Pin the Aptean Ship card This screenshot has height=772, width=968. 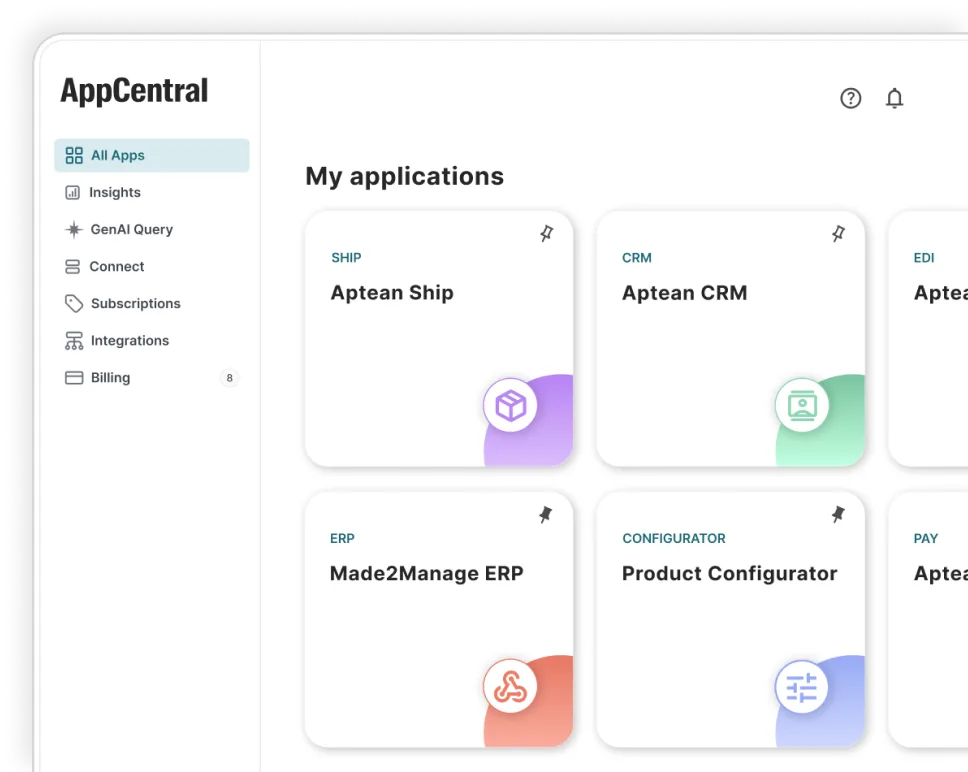[546, 233]
